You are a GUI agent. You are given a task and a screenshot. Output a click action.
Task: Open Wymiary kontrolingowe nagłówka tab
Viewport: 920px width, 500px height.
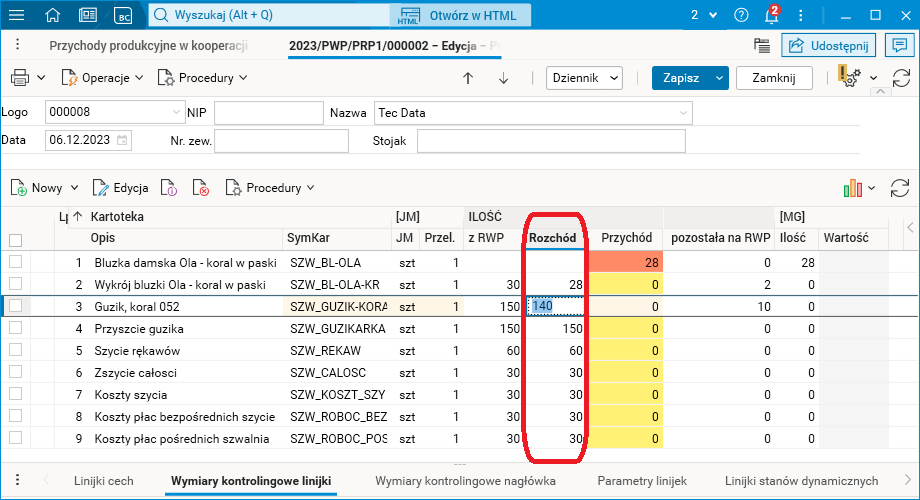[465, 481]
